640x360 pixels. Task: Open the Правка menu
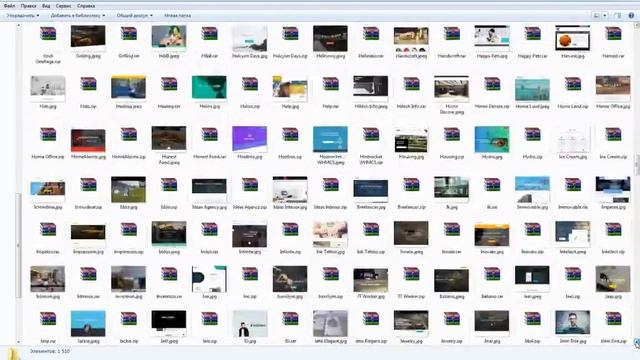29,6
